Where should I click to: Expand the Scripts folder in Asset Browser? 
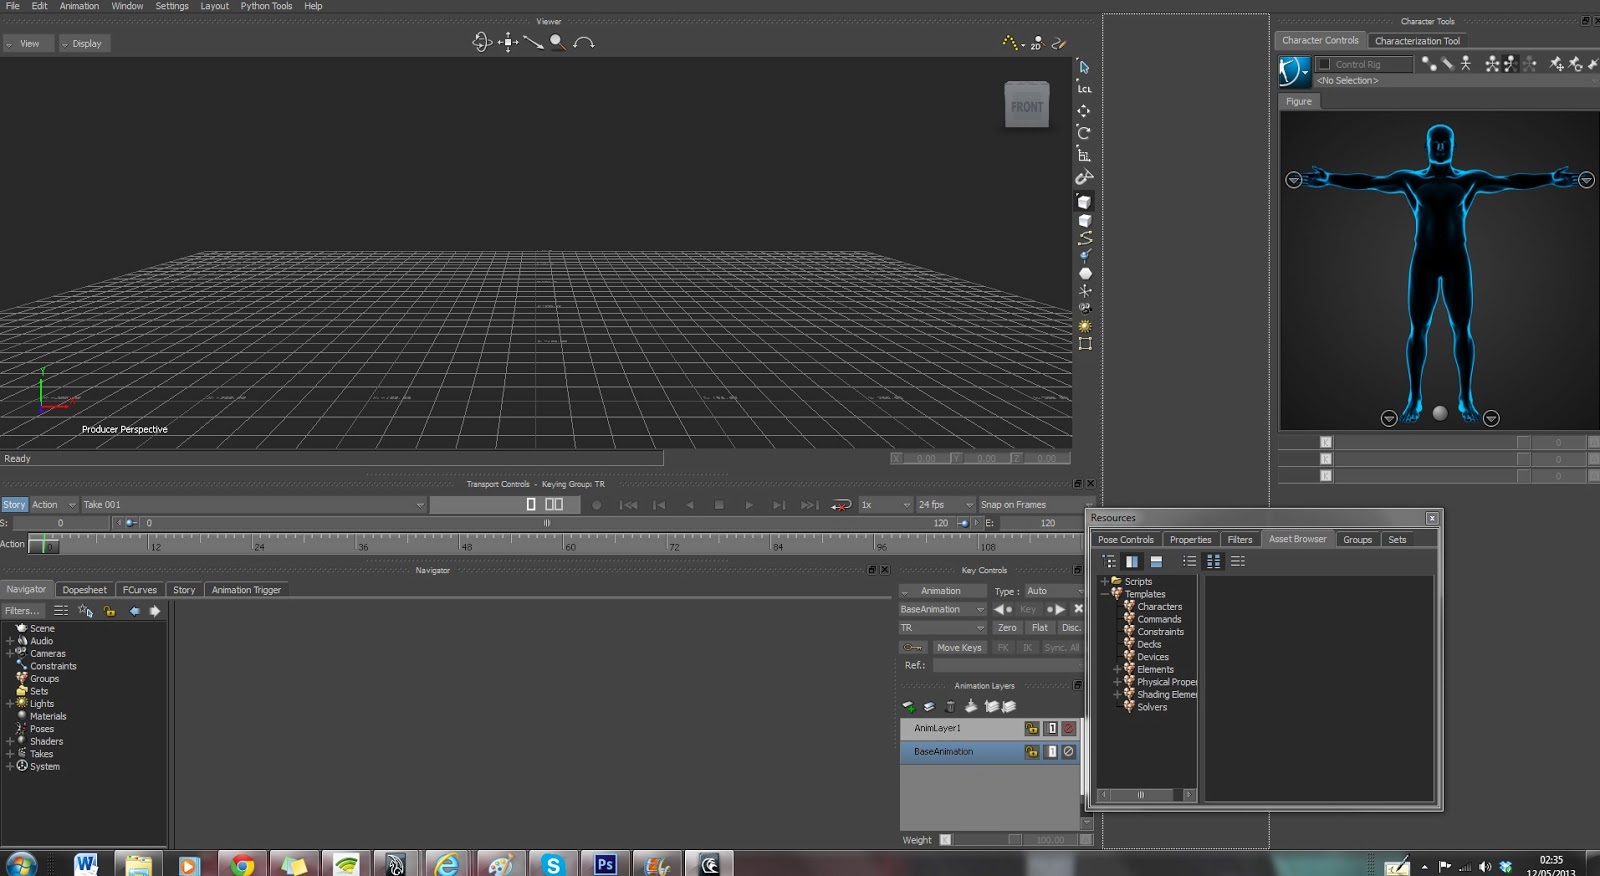pyautogui.click(x=1105, y=581)
